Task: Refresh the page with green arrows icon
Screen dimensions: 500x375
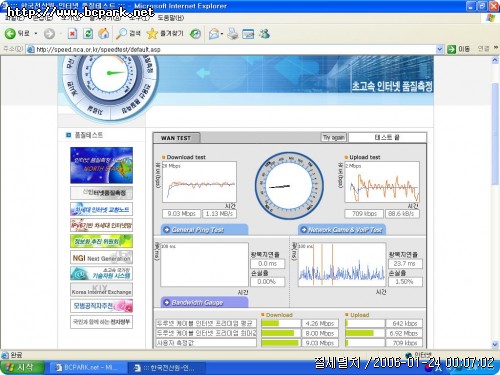Action: 88,34
